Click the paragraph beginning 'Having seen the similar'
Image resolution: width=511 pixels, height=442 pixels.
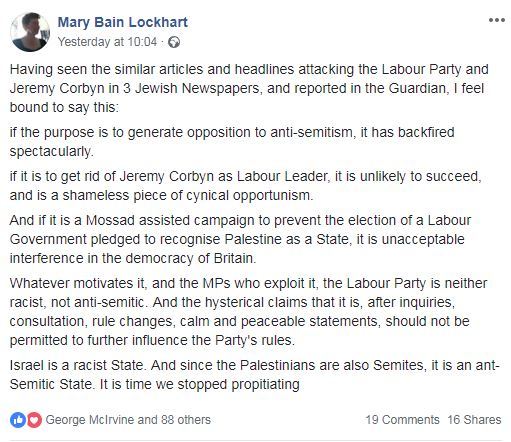(249, 89)
